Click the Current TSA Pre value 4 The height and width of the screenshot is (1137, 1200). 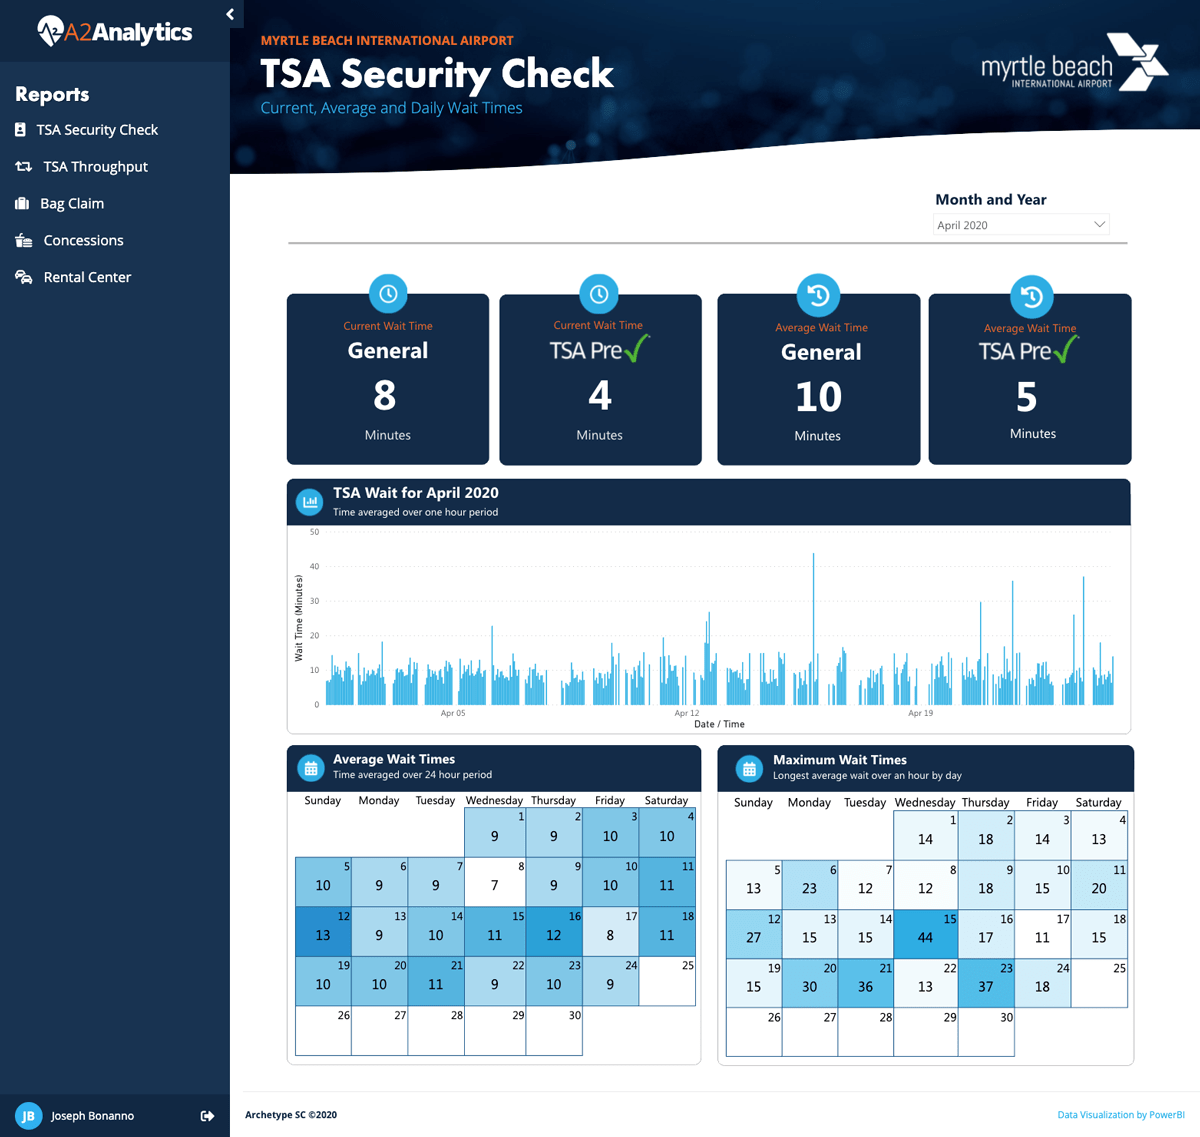(600, 396)
